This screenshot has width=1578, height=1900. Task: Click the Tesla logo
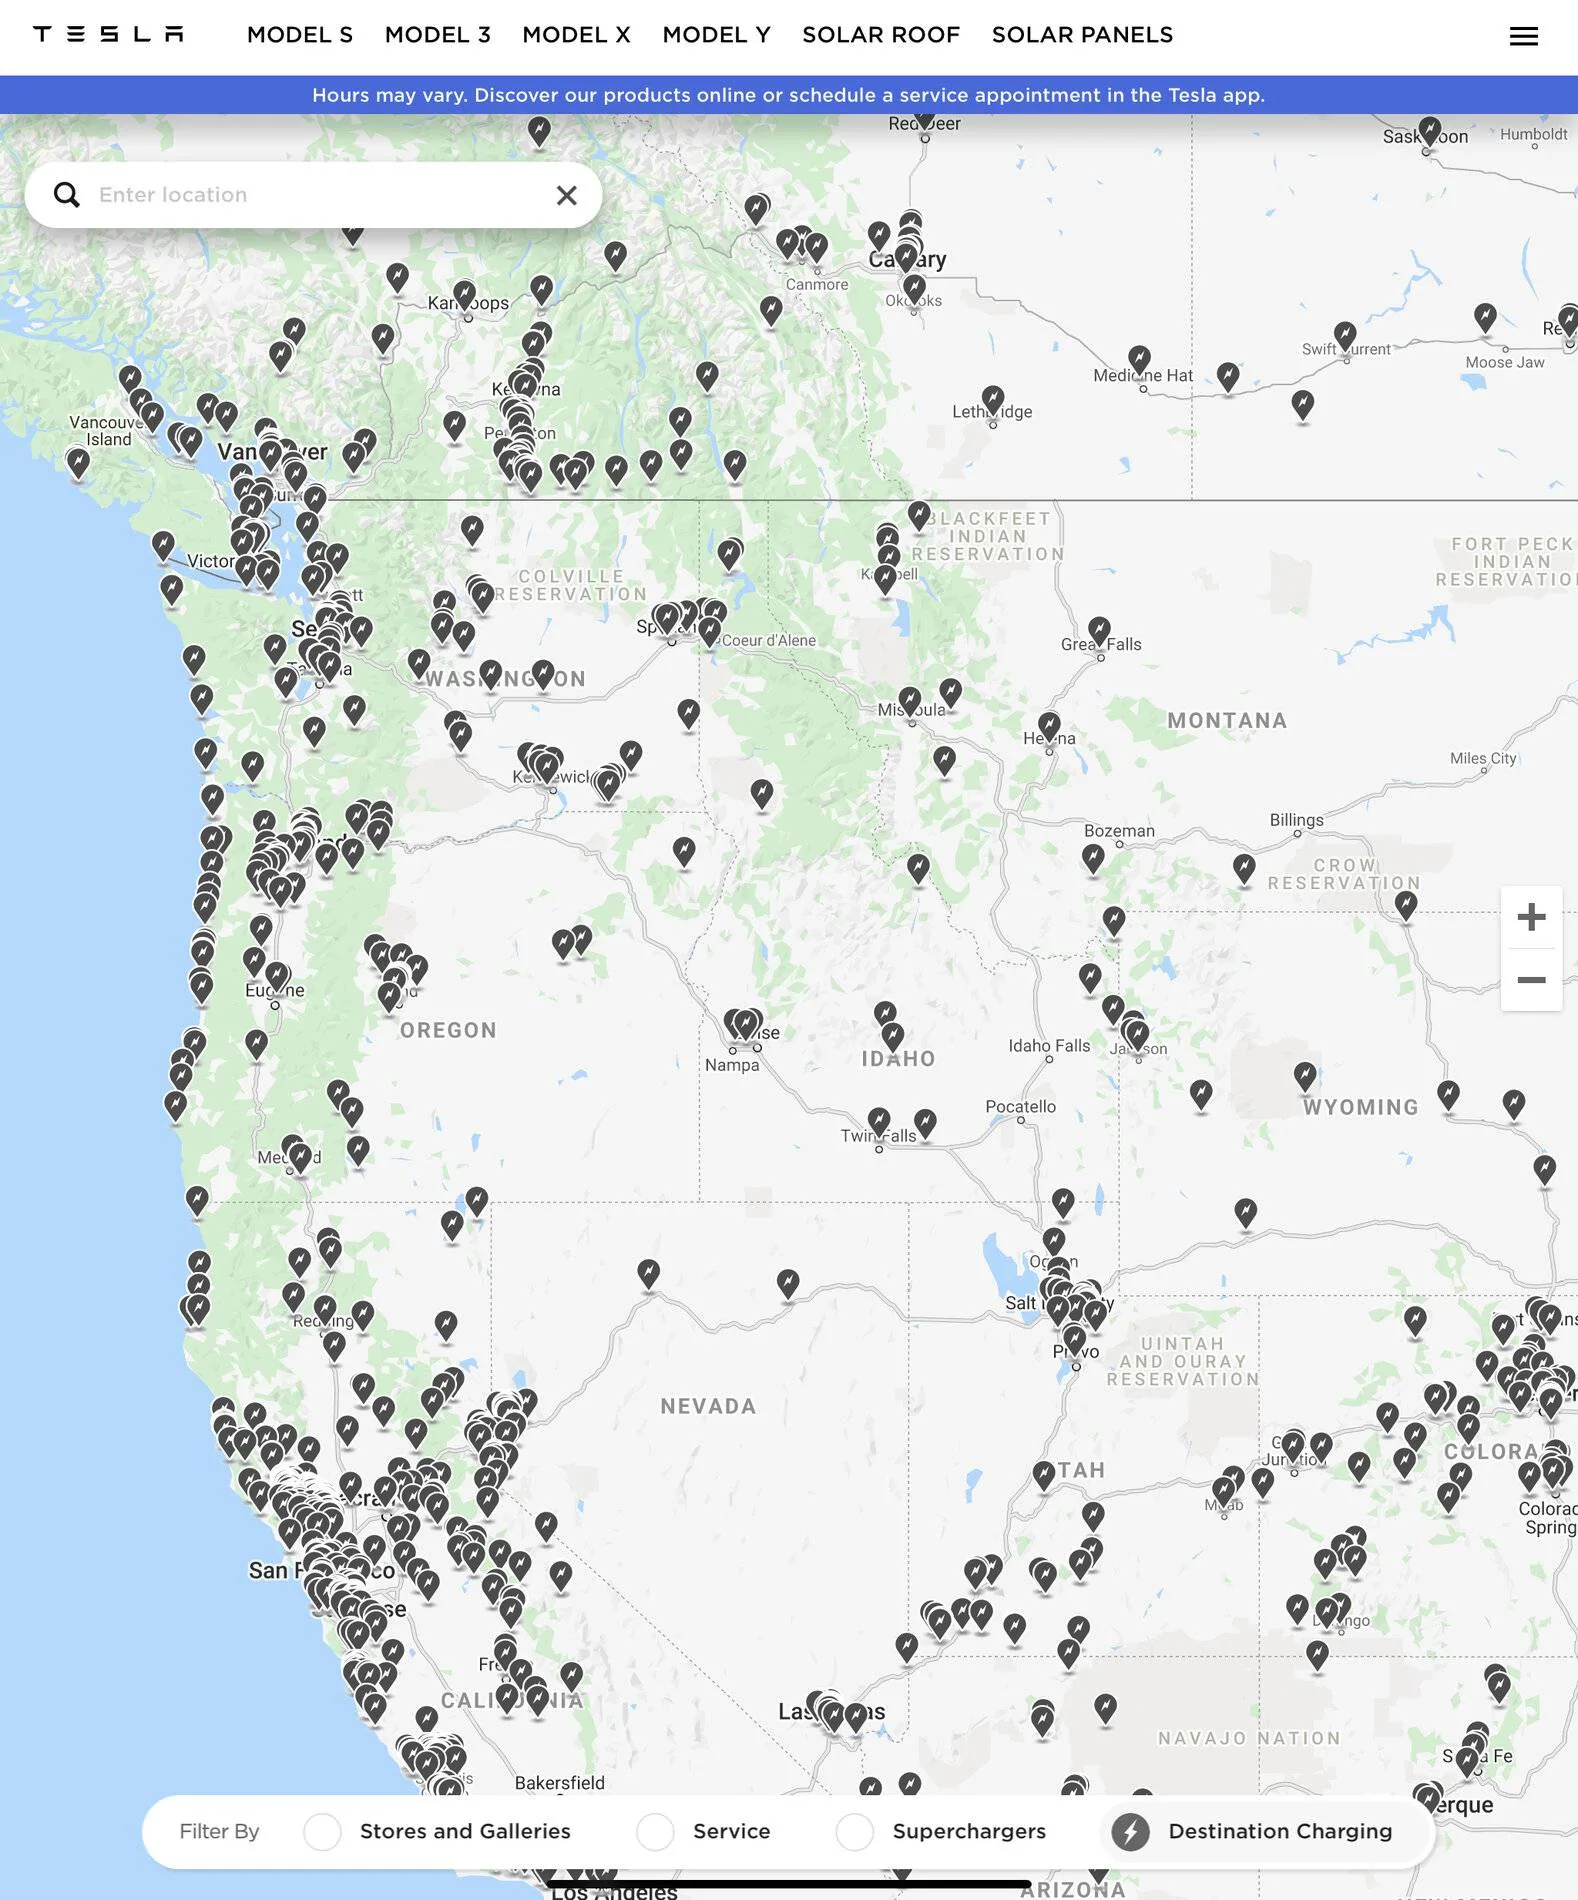pyautogui.click(x=108, y=35)
